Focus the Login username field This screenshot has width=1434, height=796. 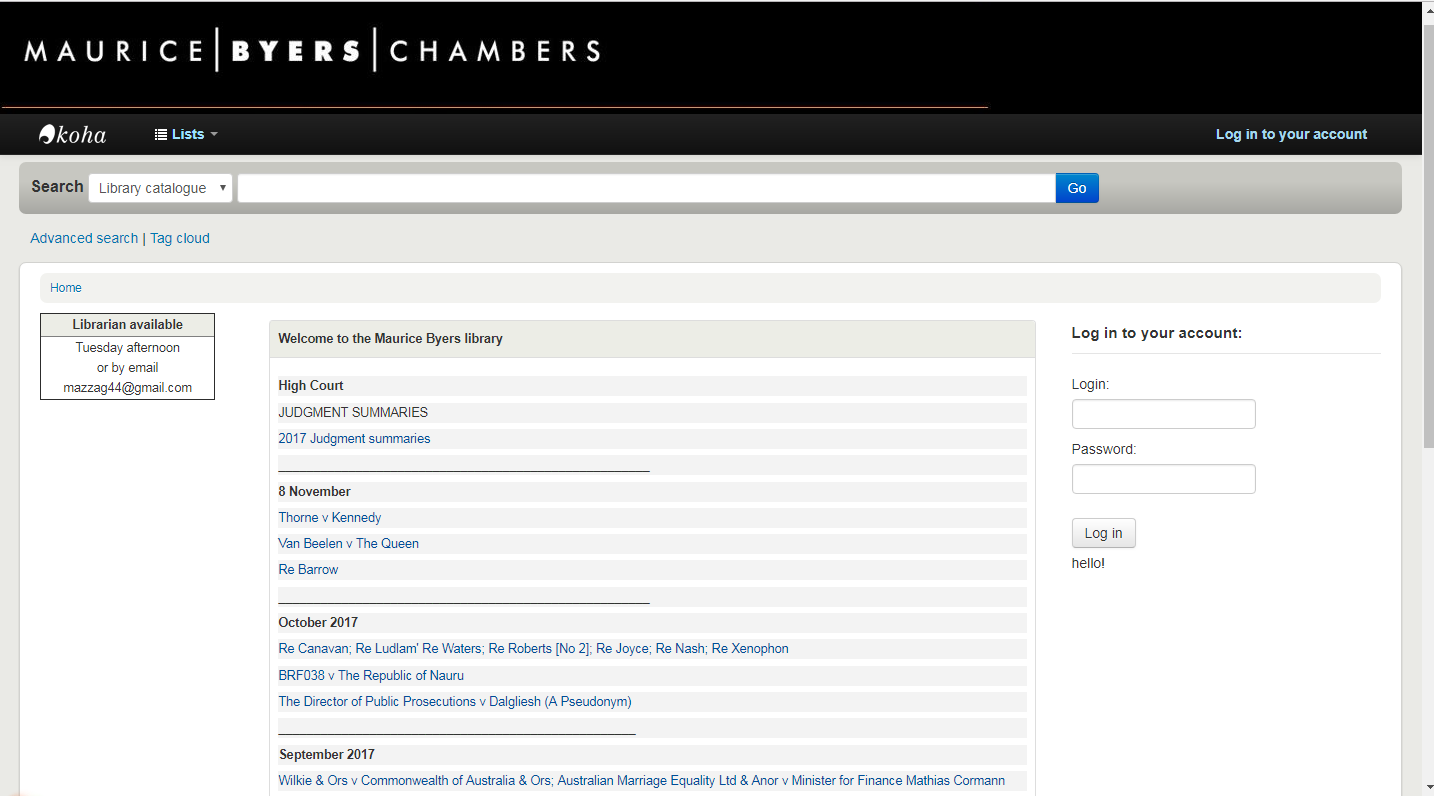1163,414
